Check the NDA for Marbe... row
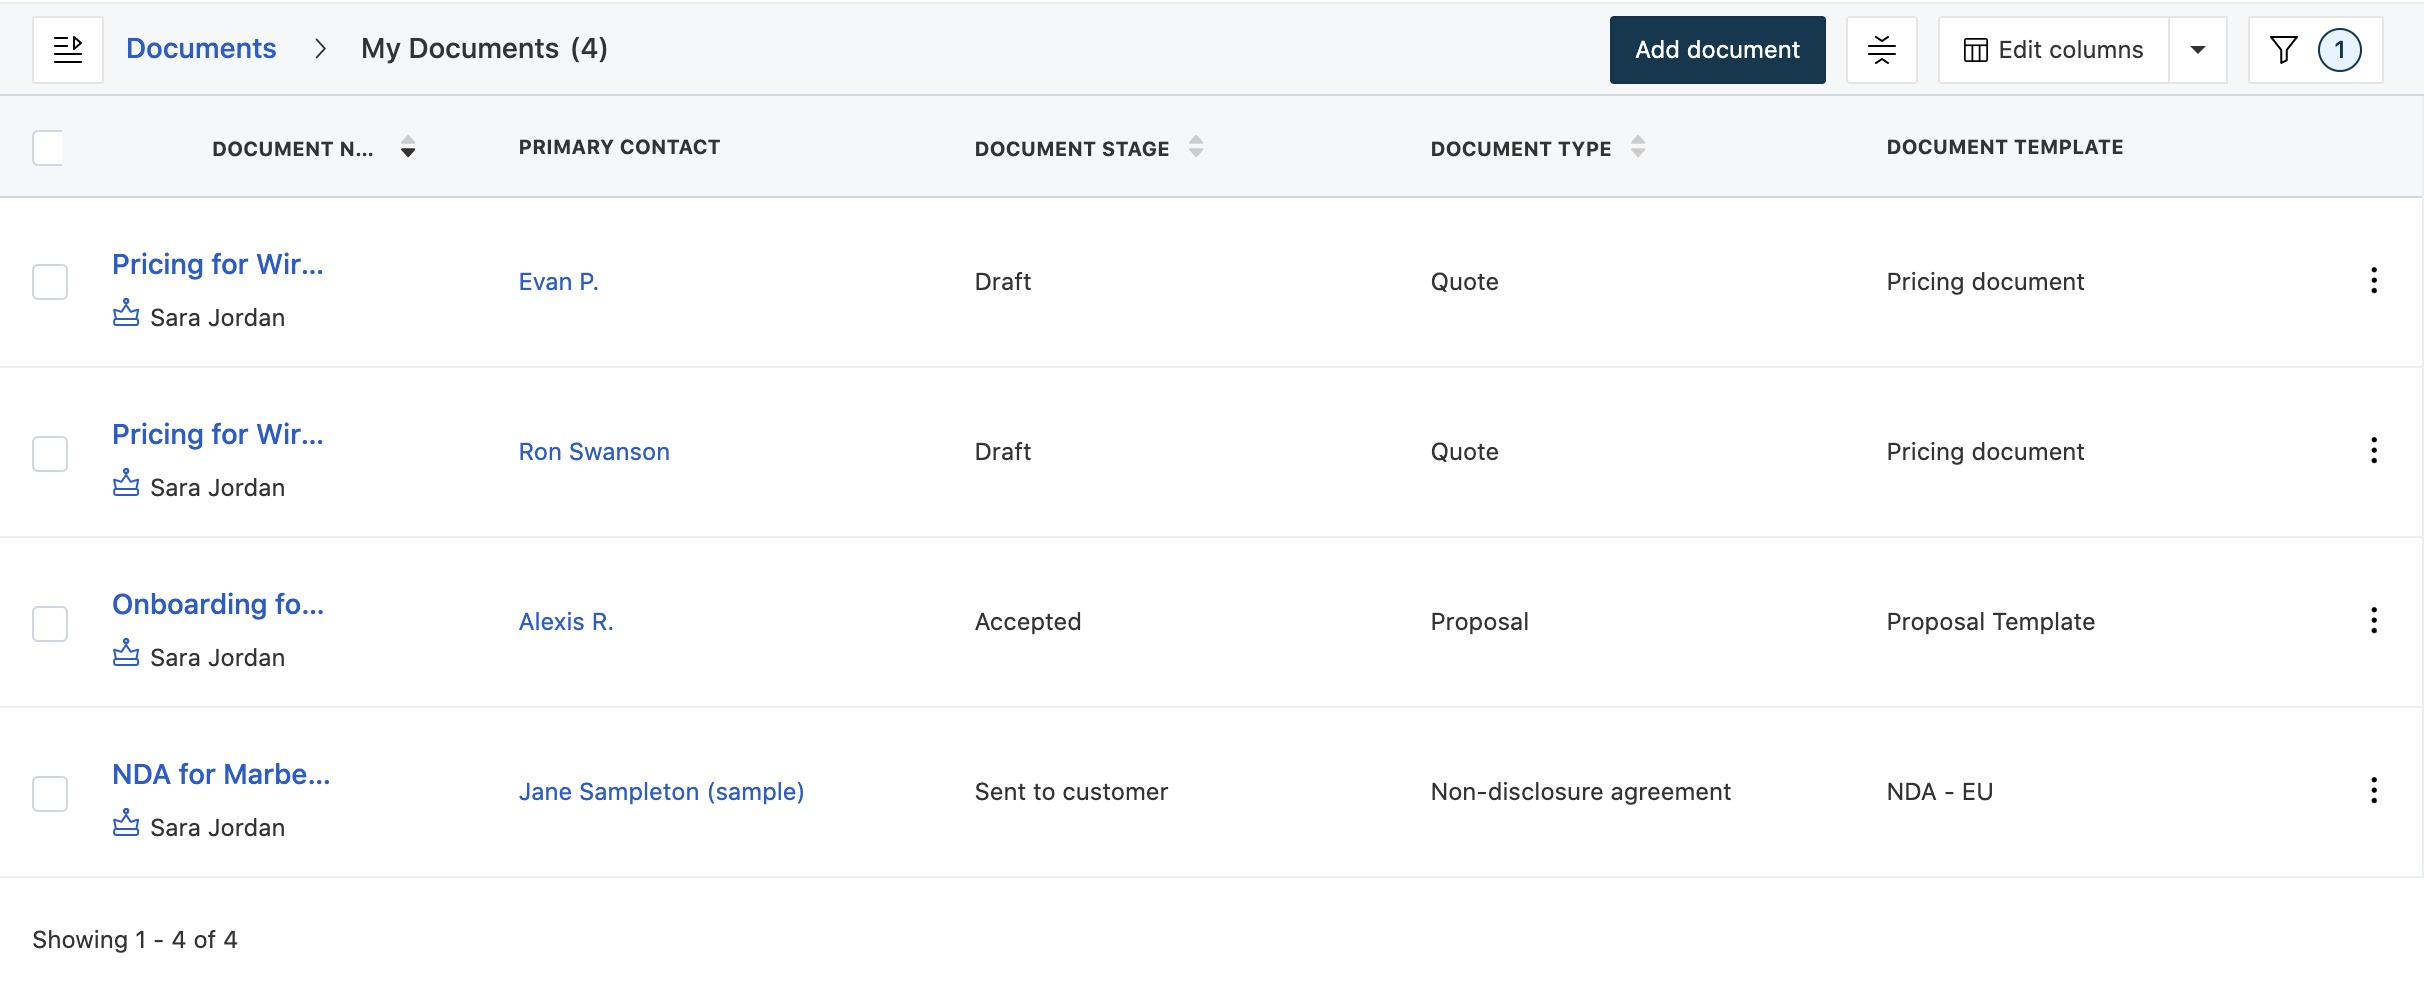The width and height of the screenshot is (2424, 998). point(50,794)
